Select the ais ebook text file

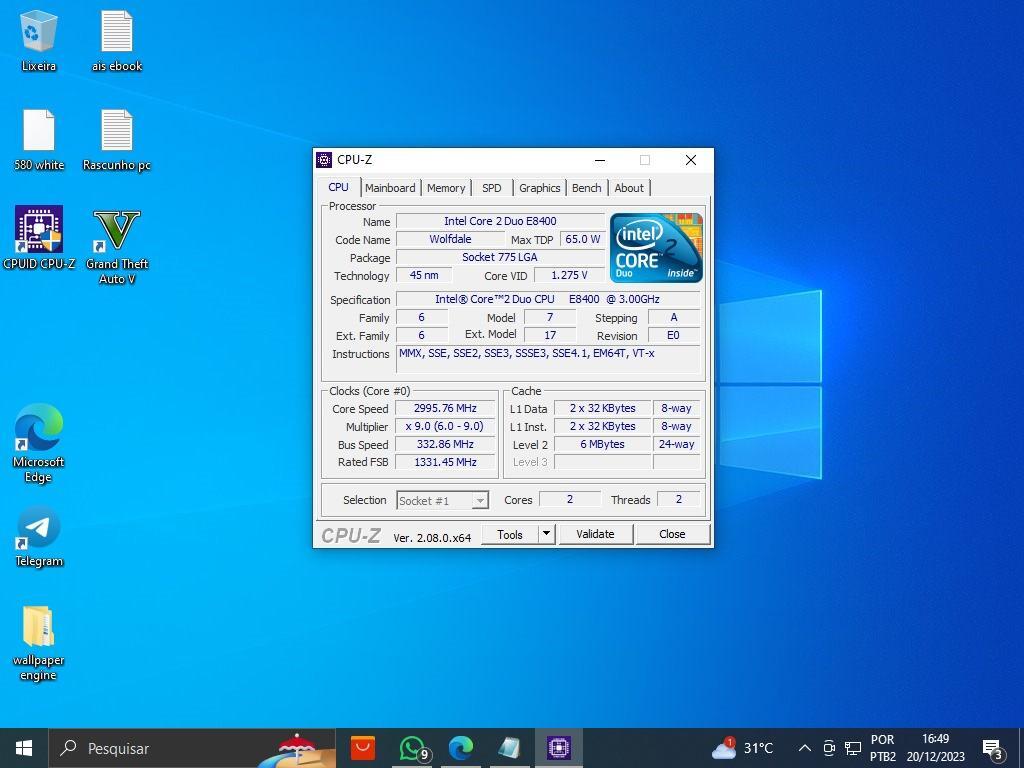point(117,40)
